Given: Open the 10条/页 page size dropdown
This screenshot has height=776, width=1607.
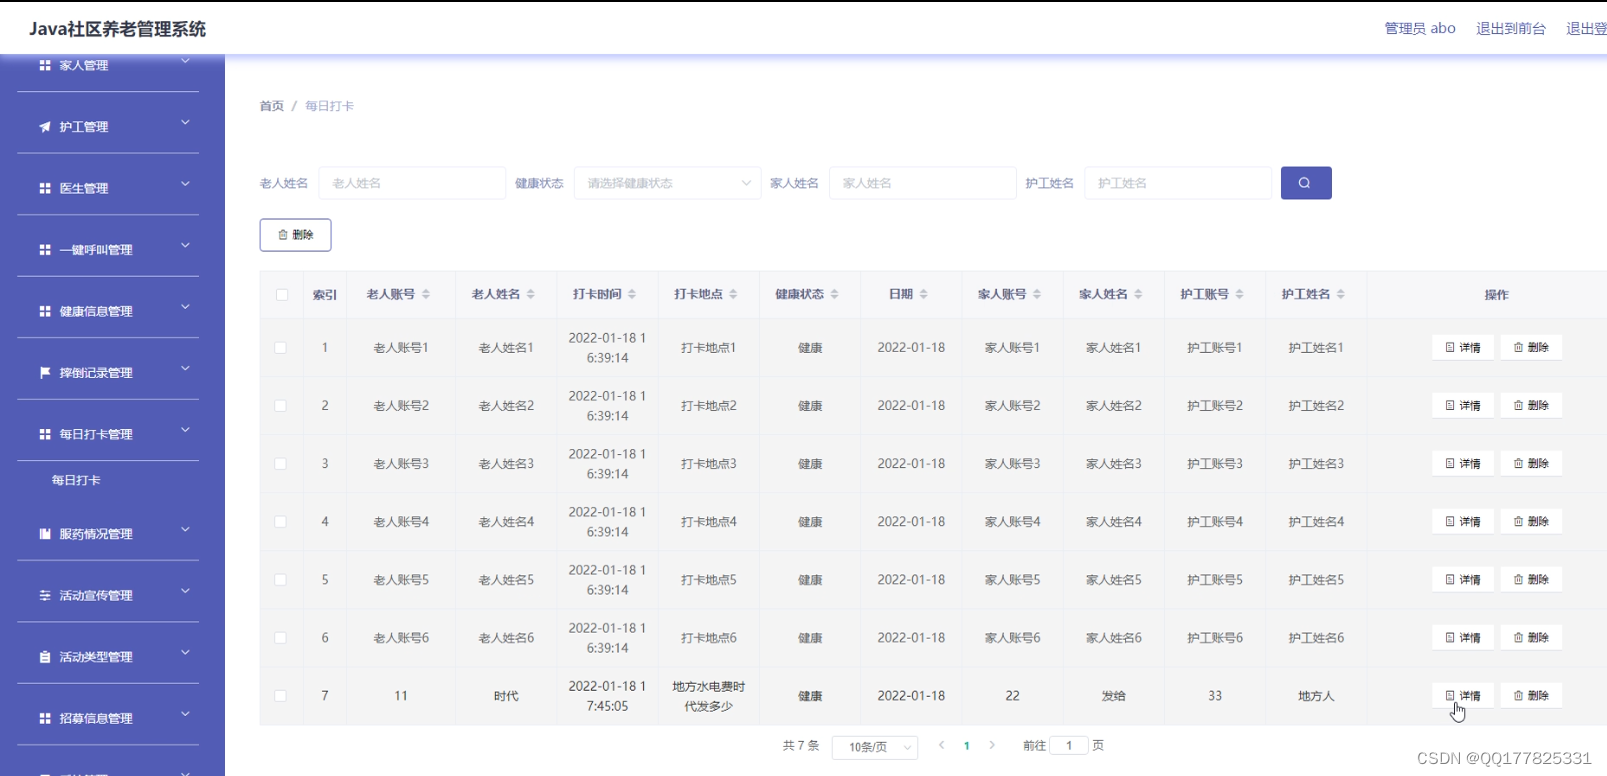Looking at the screenshot, I should (875, 747).
